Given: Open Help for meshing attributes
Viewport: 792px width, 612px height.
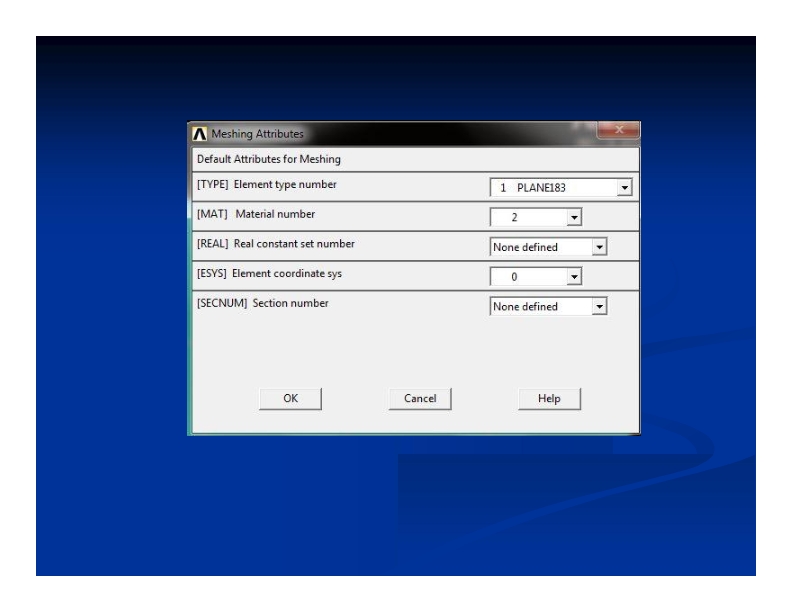Looking at the screenshot, I should (549, 398).
